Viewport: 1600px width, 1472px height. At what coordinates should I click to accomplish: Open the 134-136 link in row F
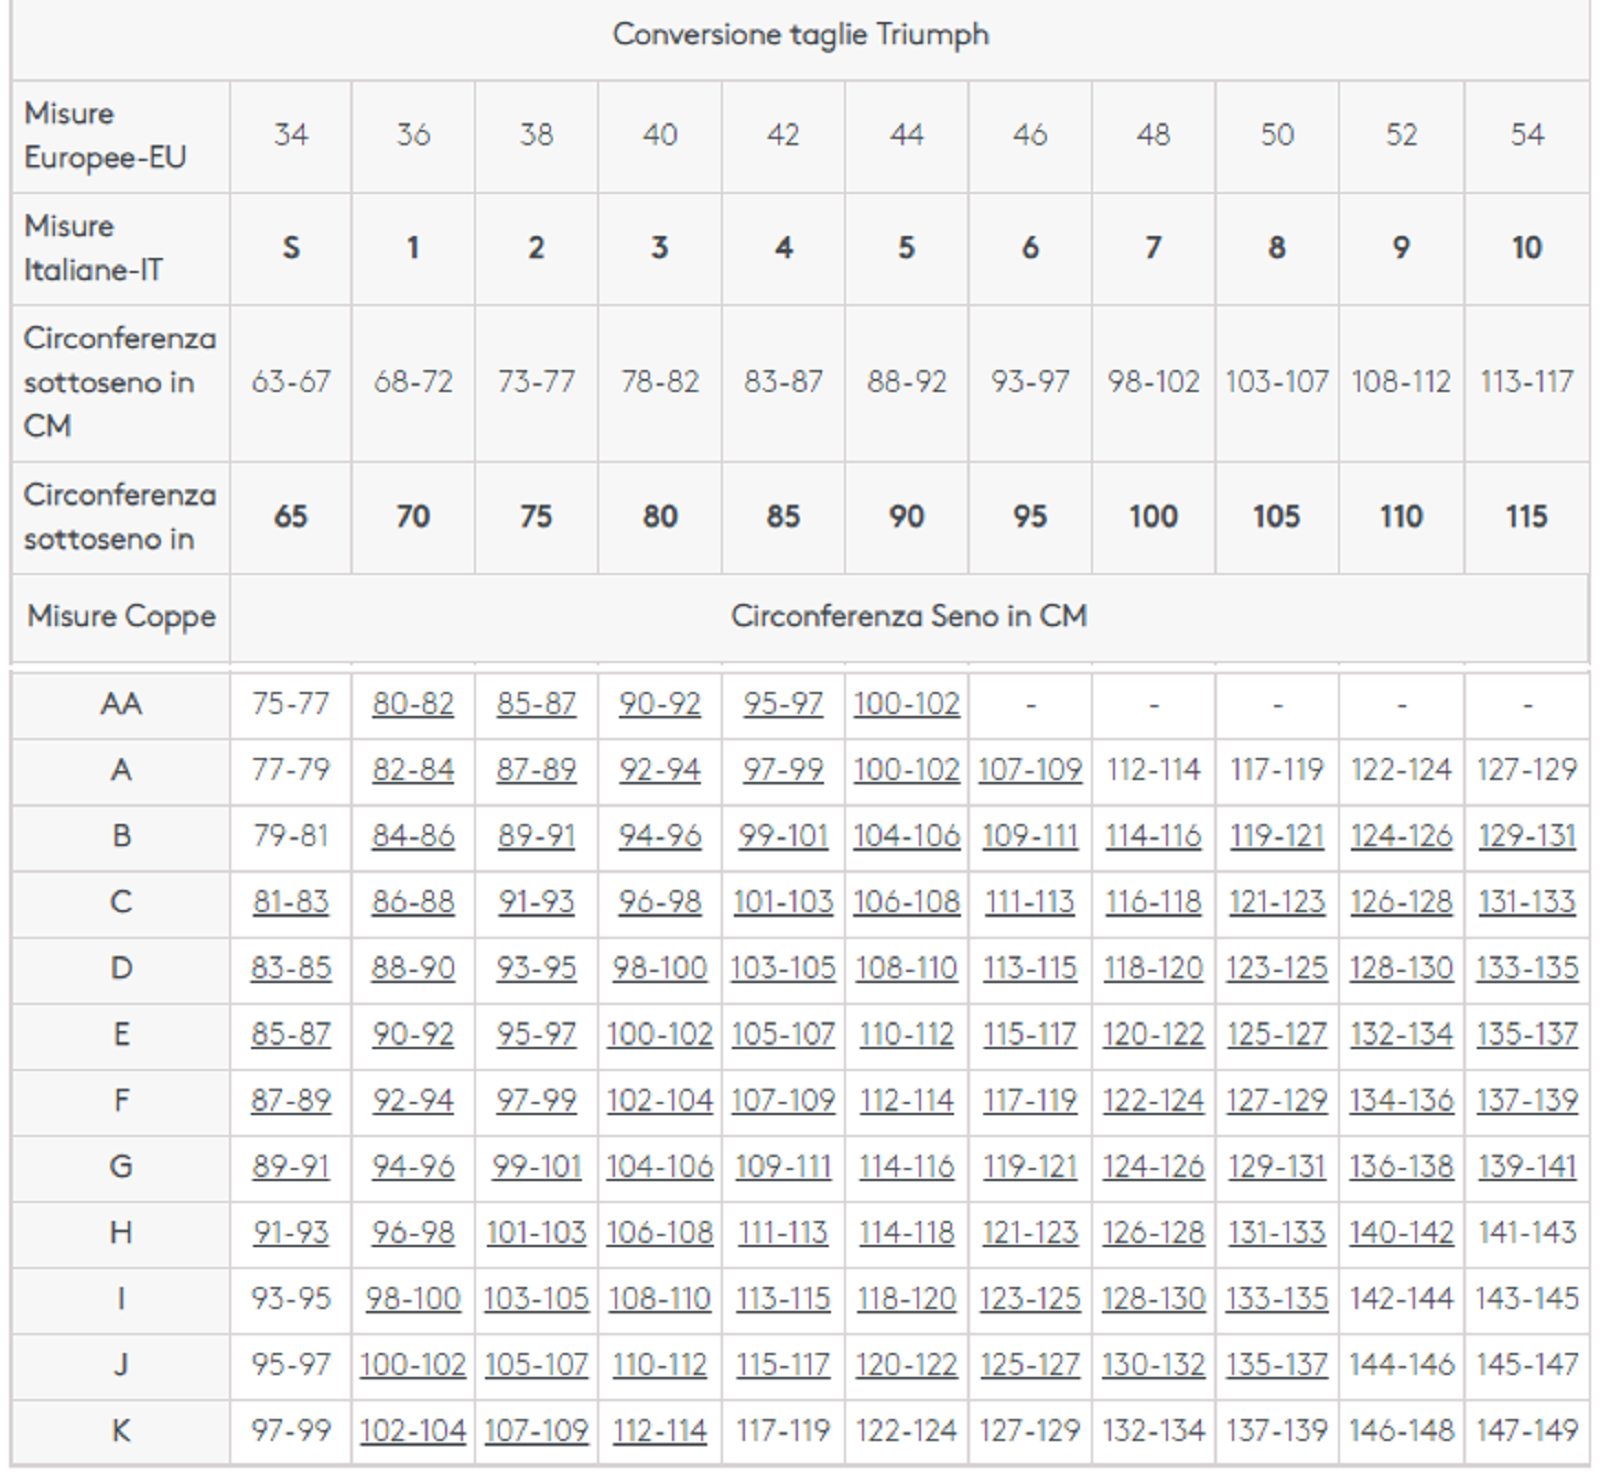(1401, 1100)
